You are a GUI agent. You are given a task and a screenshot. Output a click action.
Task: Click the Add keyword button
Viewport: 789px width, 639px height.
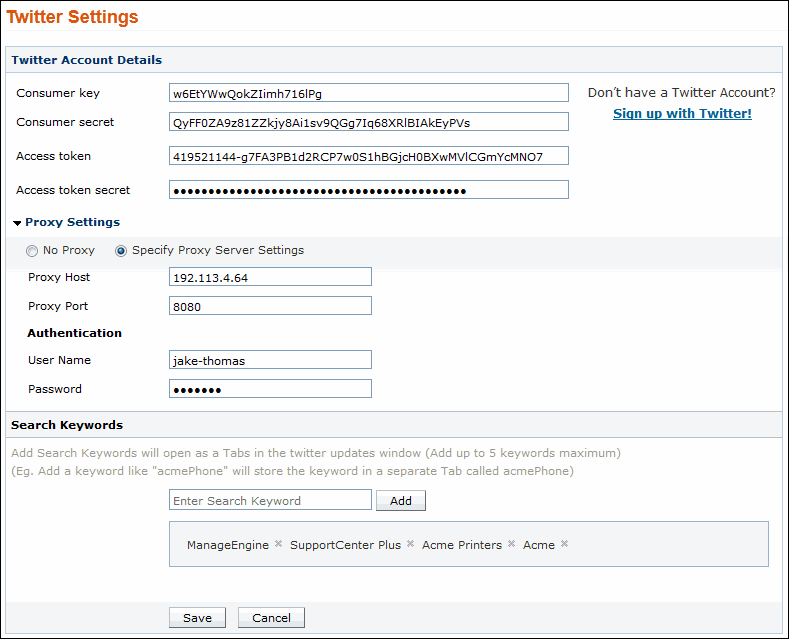[x=400, y=501]
